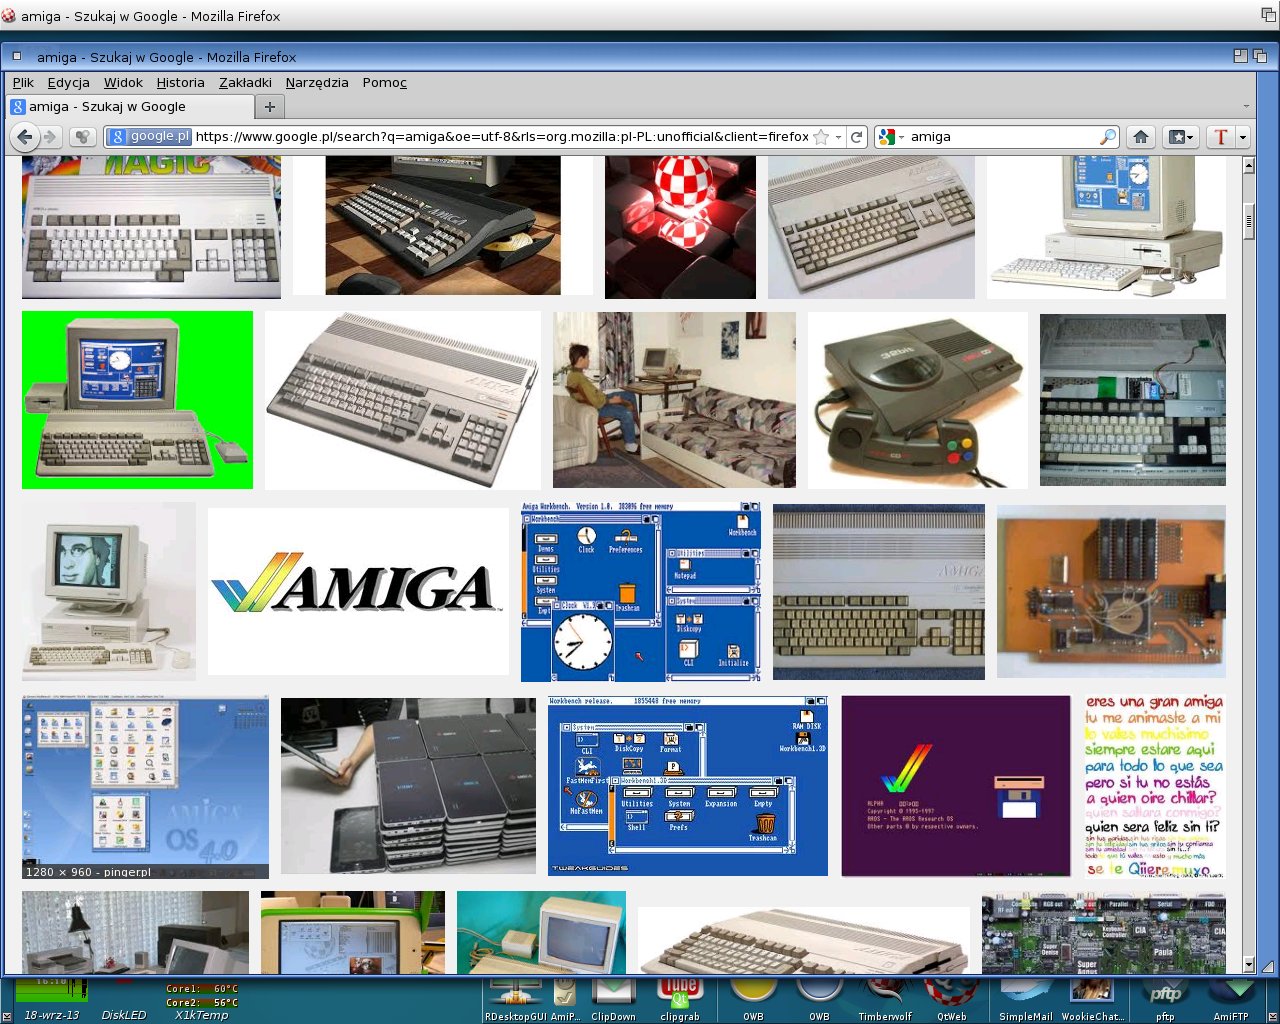Screen dimensions: 1280x1024
Task: Open the black CD32 console image
Action: point(917,400)
